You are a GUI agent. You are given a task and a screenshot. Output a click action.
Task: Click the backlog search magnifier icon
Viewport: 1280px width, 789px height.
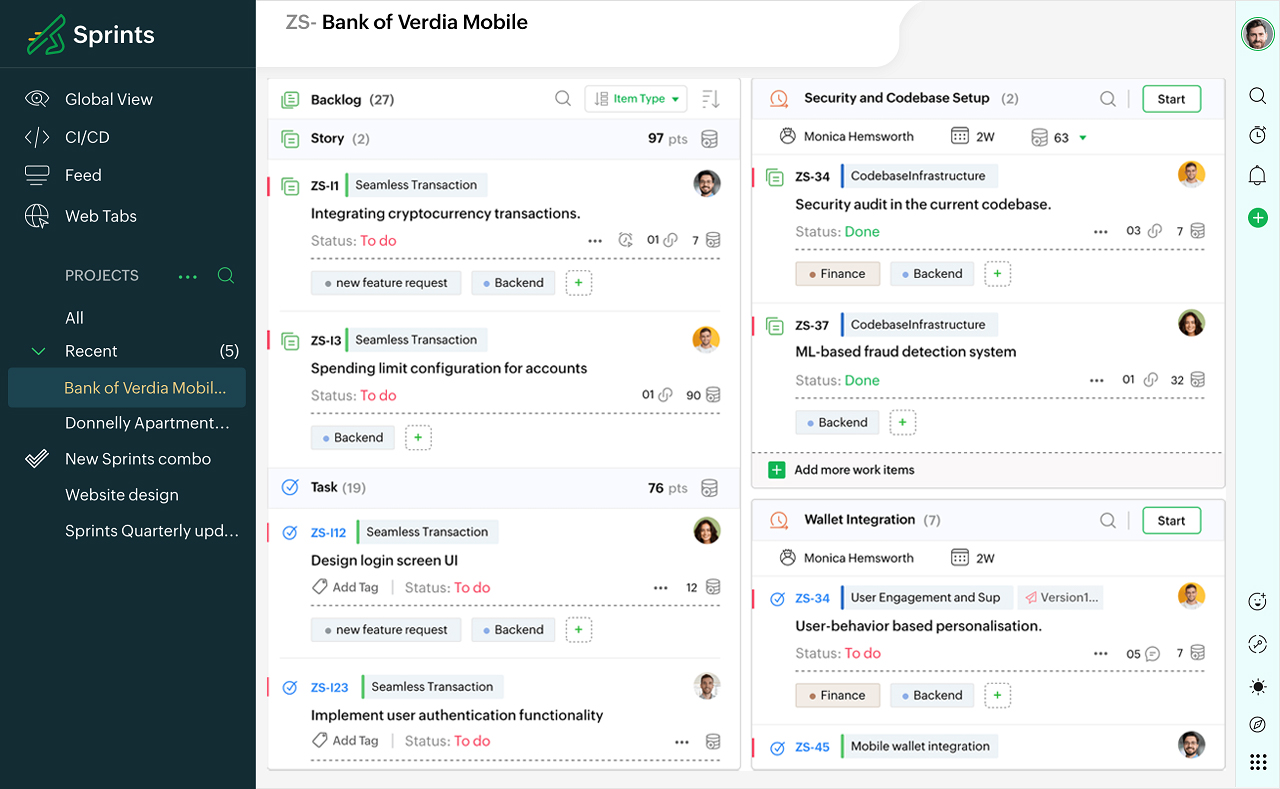[x=563, y=98]
